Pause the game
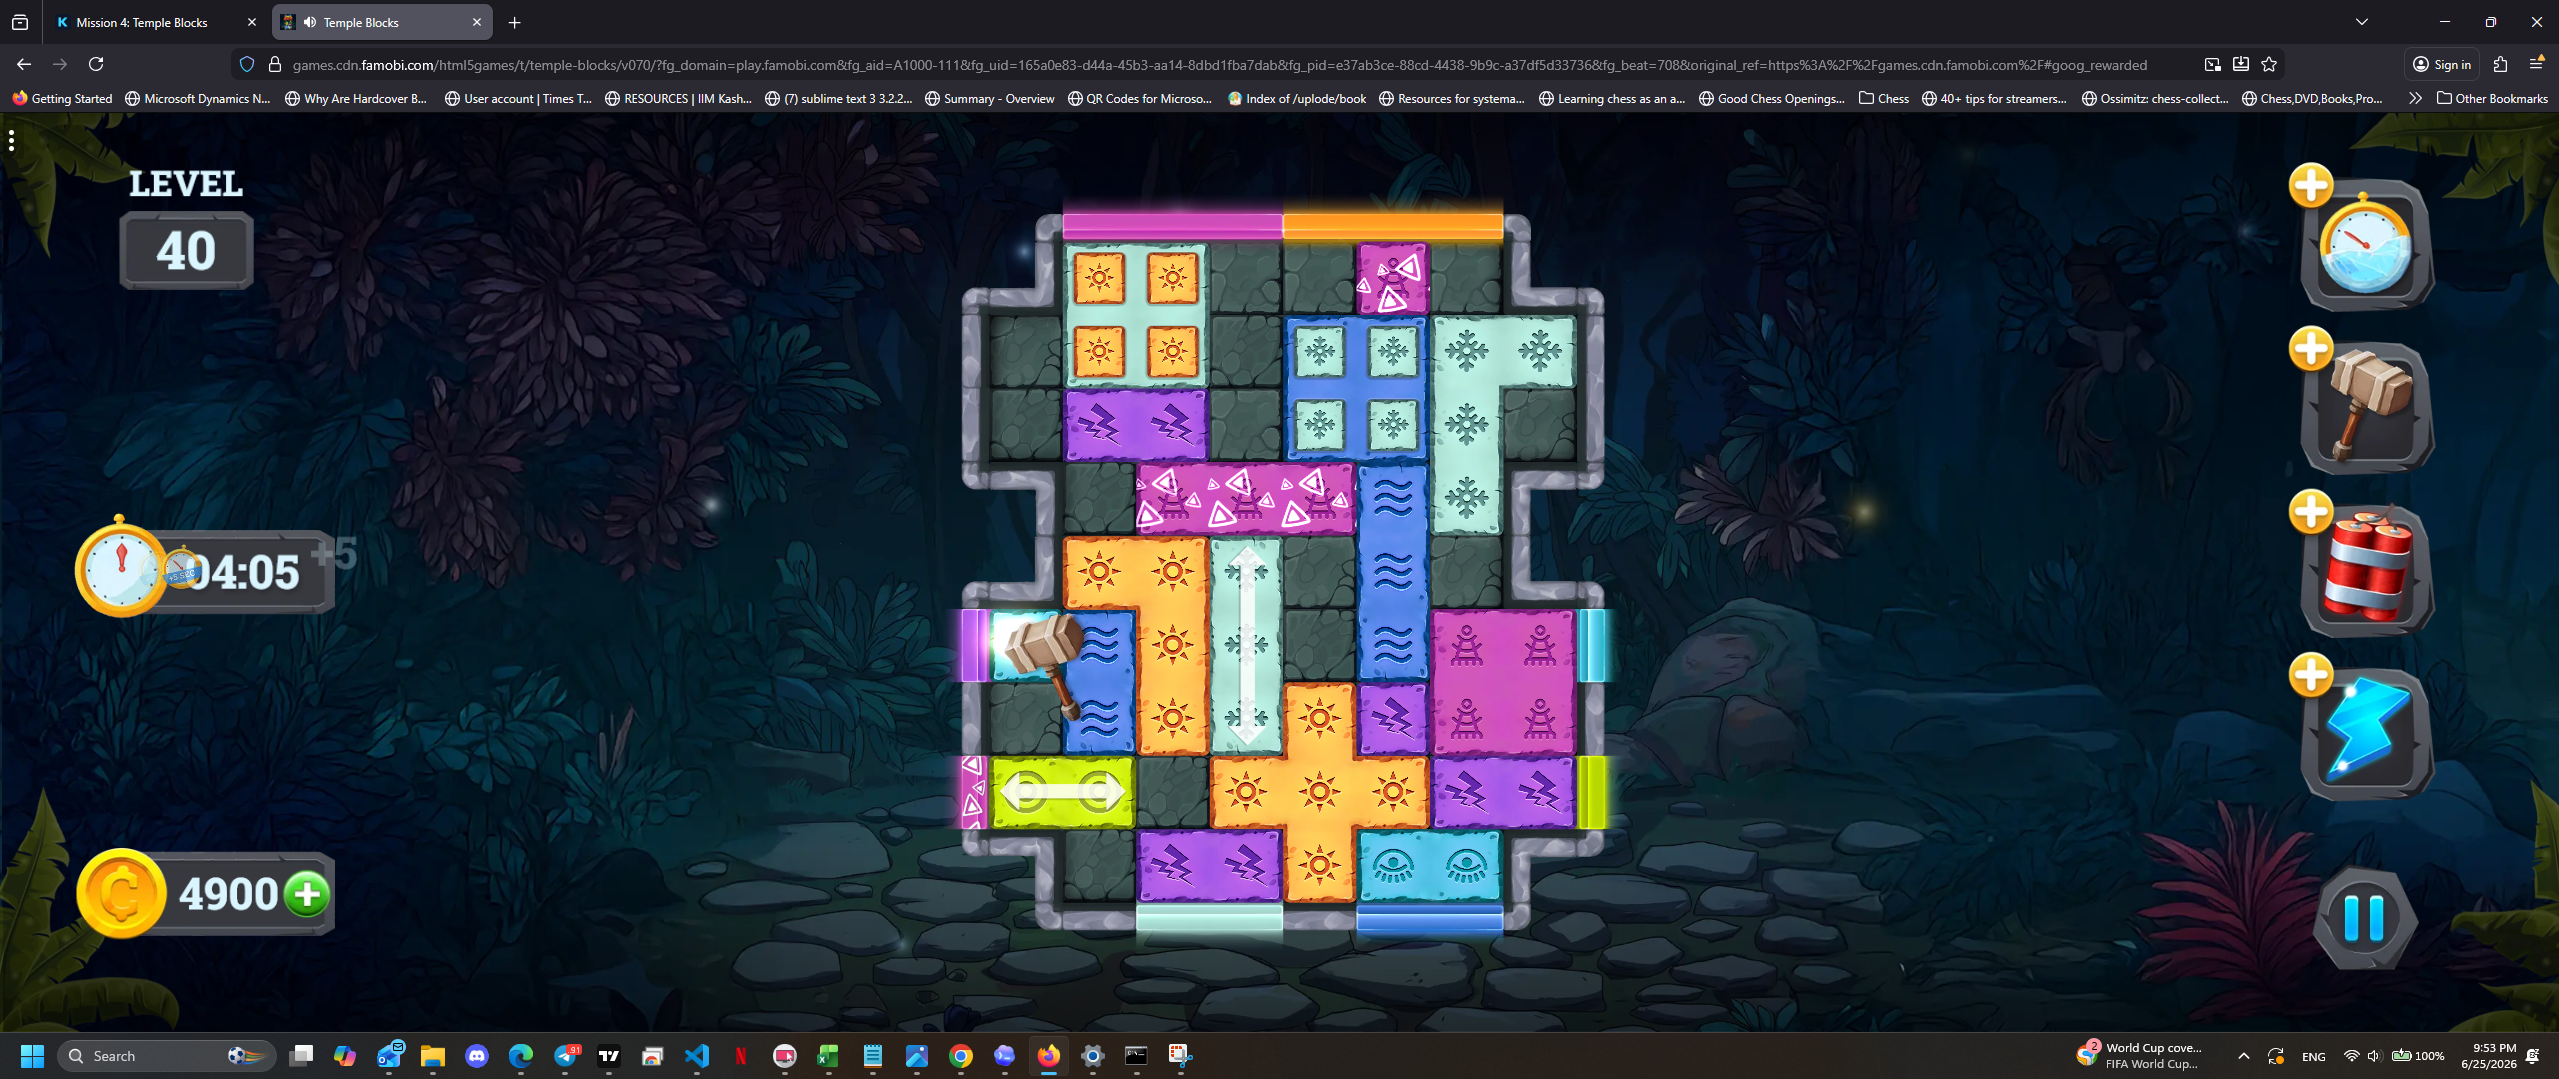 coord(2365,918)
